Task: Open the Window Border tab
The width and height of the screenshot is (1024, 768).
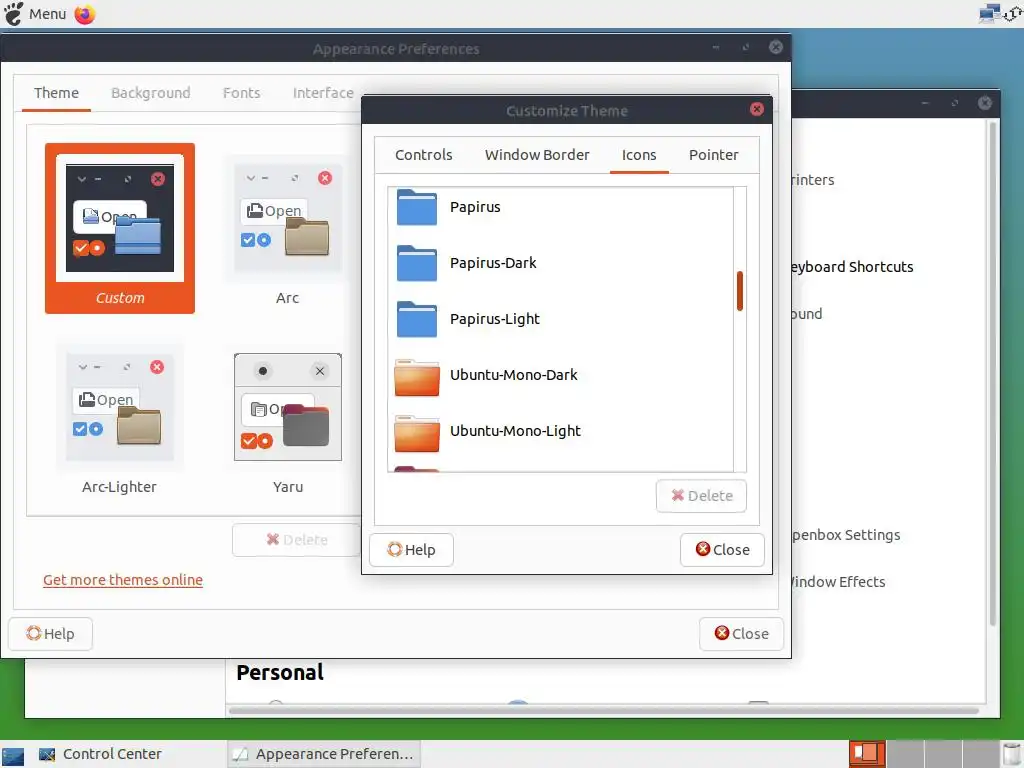Action: 537,155
